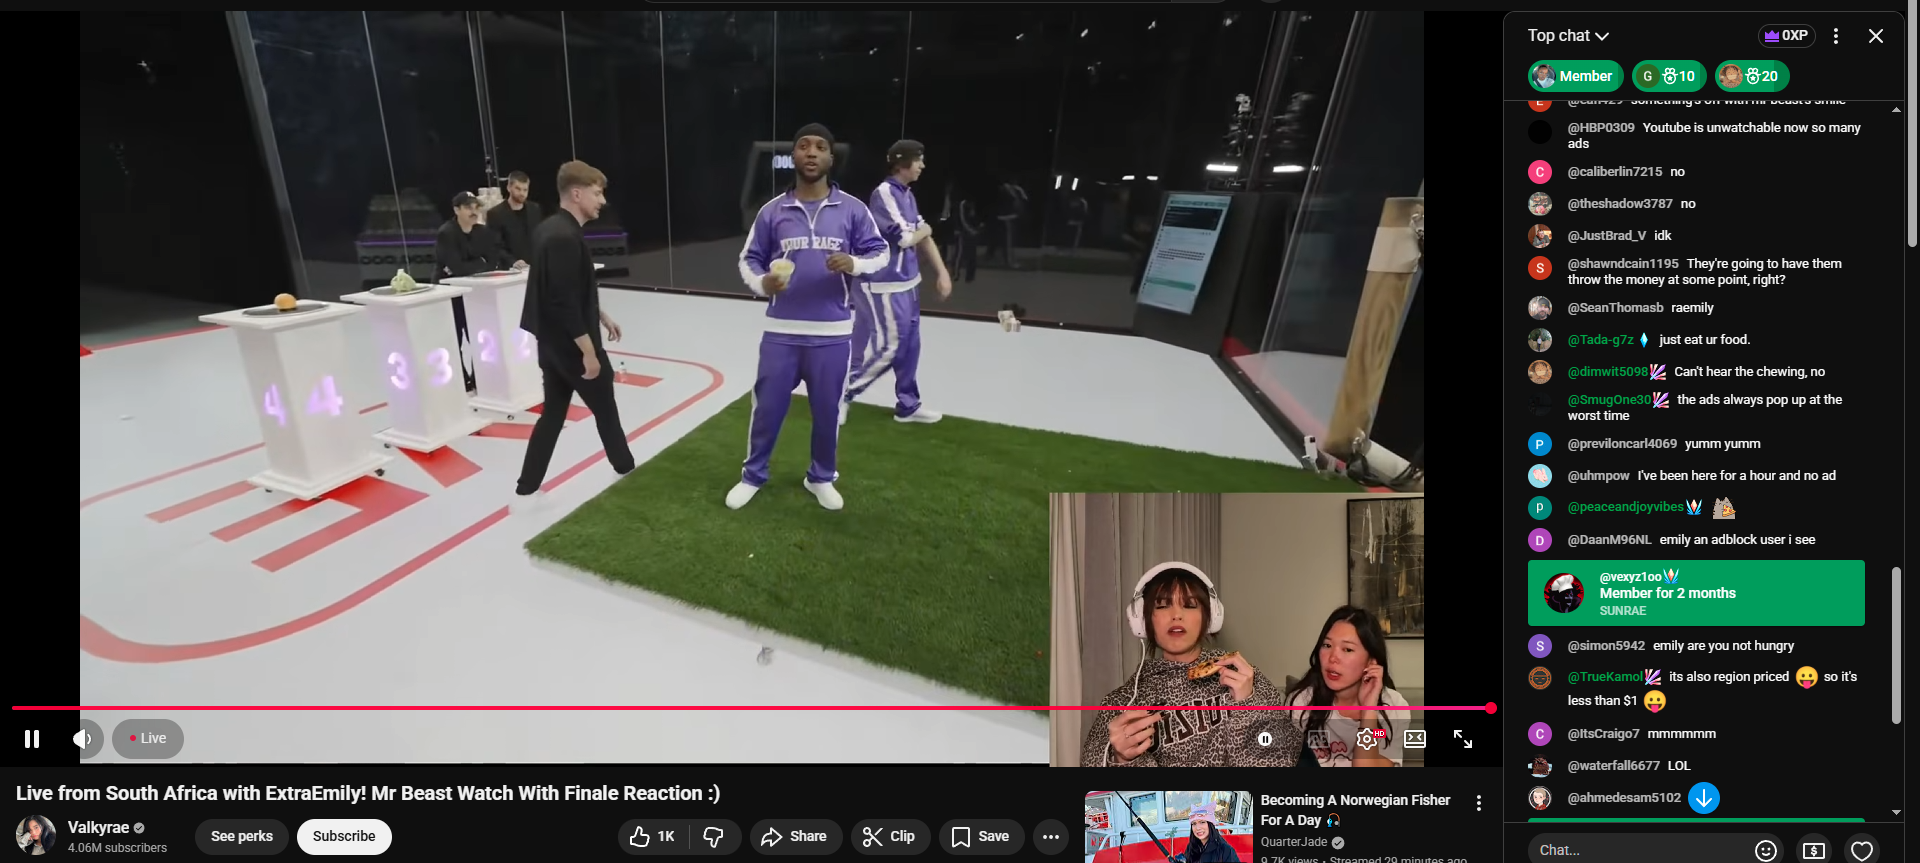The image size is (1920, 863).
Task: Open more actions ellipsis below video
Action: (1051, 837)
